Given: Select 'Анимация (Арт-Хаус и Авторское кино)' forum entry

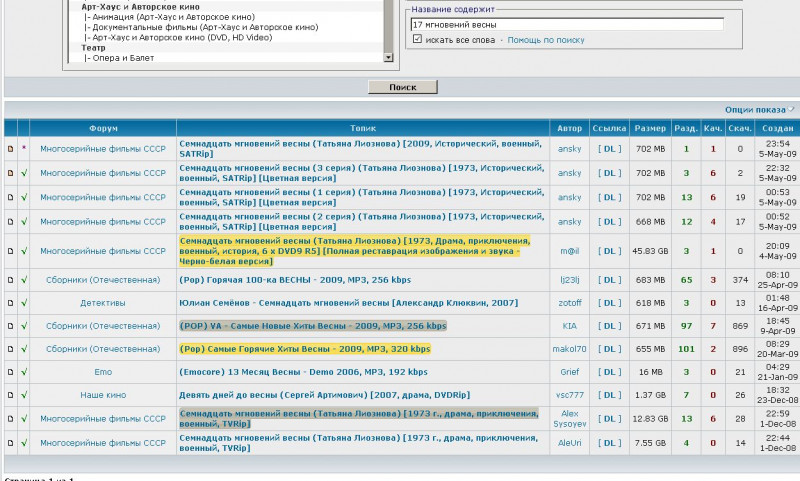Looking at the screenshot, I should [x=173, y=17].
